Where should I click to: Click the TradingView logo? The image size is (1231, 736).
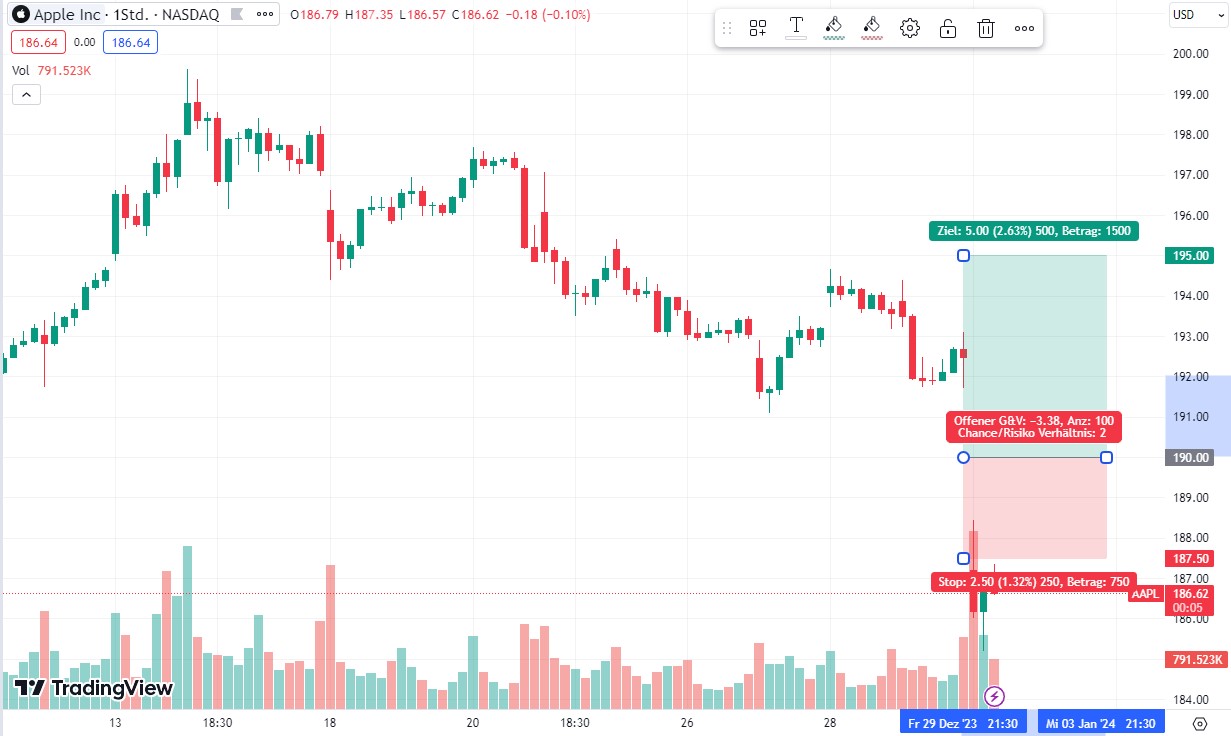click(x=93, y=688)
